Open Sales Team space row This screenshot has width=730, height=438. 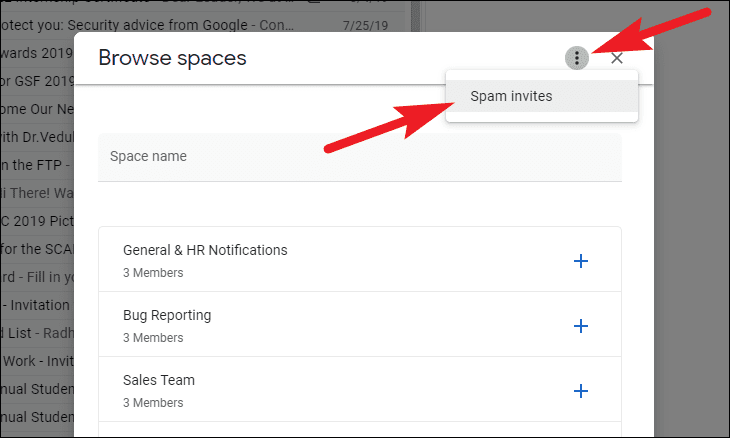(360, 390)
